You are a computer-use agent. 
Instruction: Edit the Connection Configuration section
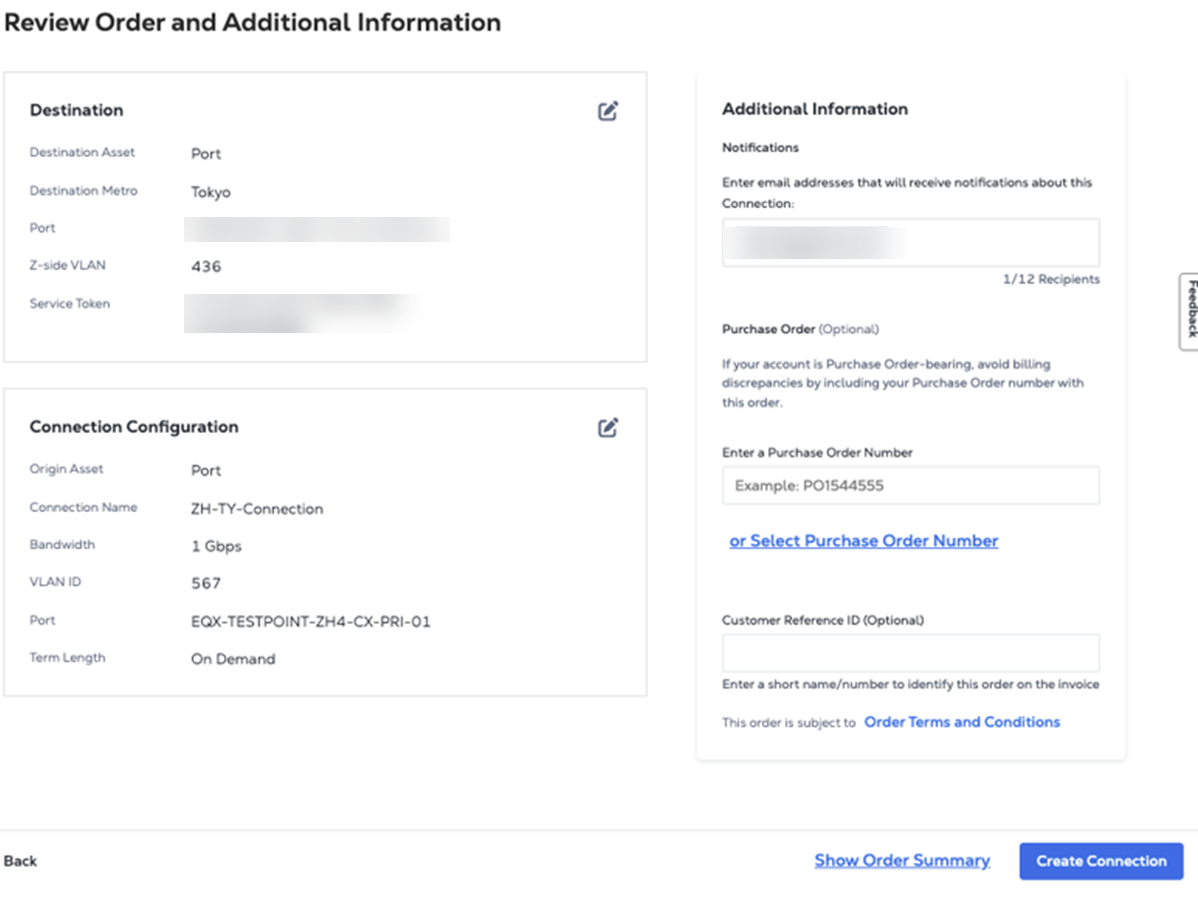(608, 428)
